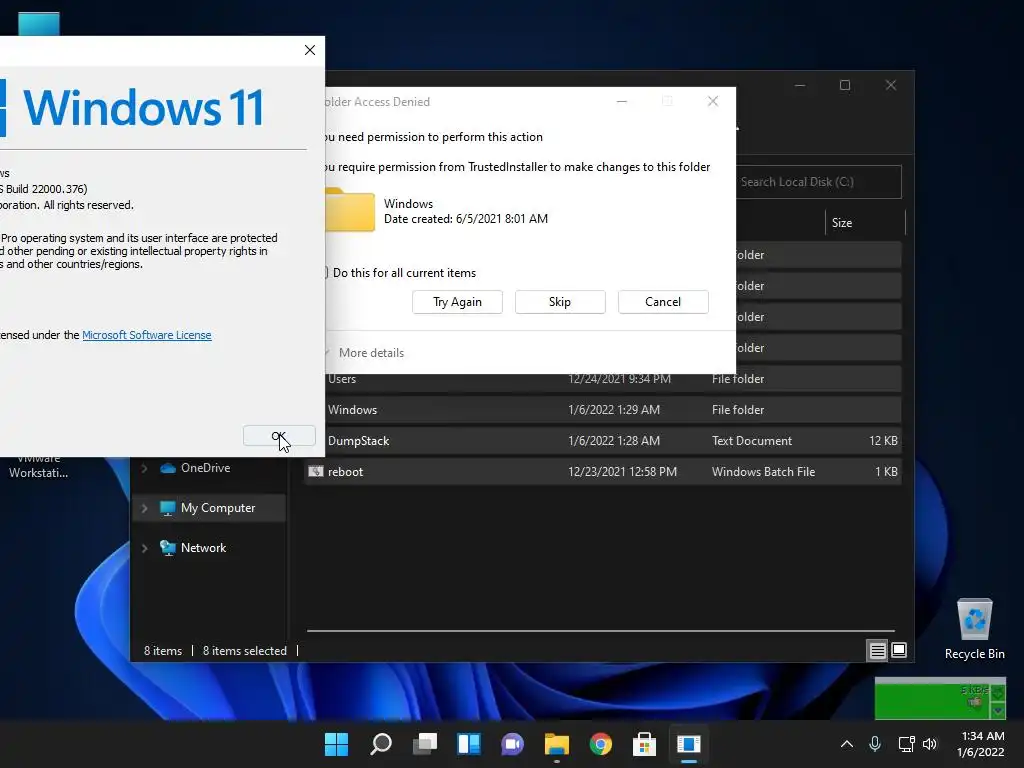Click reboot's Windows Batch File type cell
The image size is (1024, 768).
tap(763, 472)
